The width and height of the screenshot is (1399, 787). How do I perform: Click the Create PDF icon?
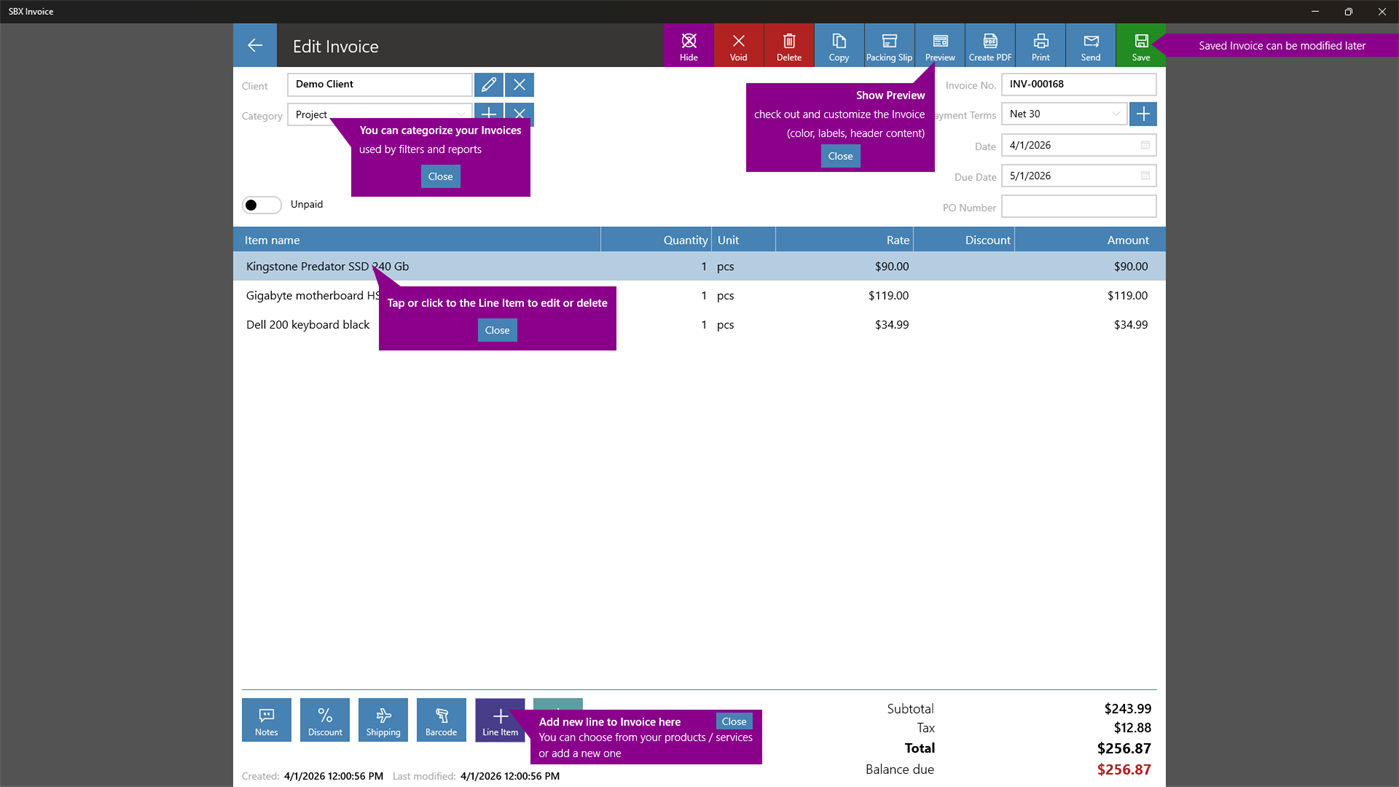[x=989, y=44]
